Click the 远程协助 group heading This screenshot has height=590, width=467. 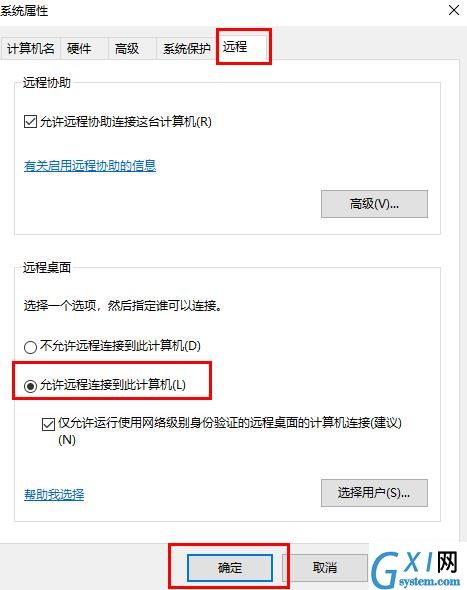[x=47, y=82]
